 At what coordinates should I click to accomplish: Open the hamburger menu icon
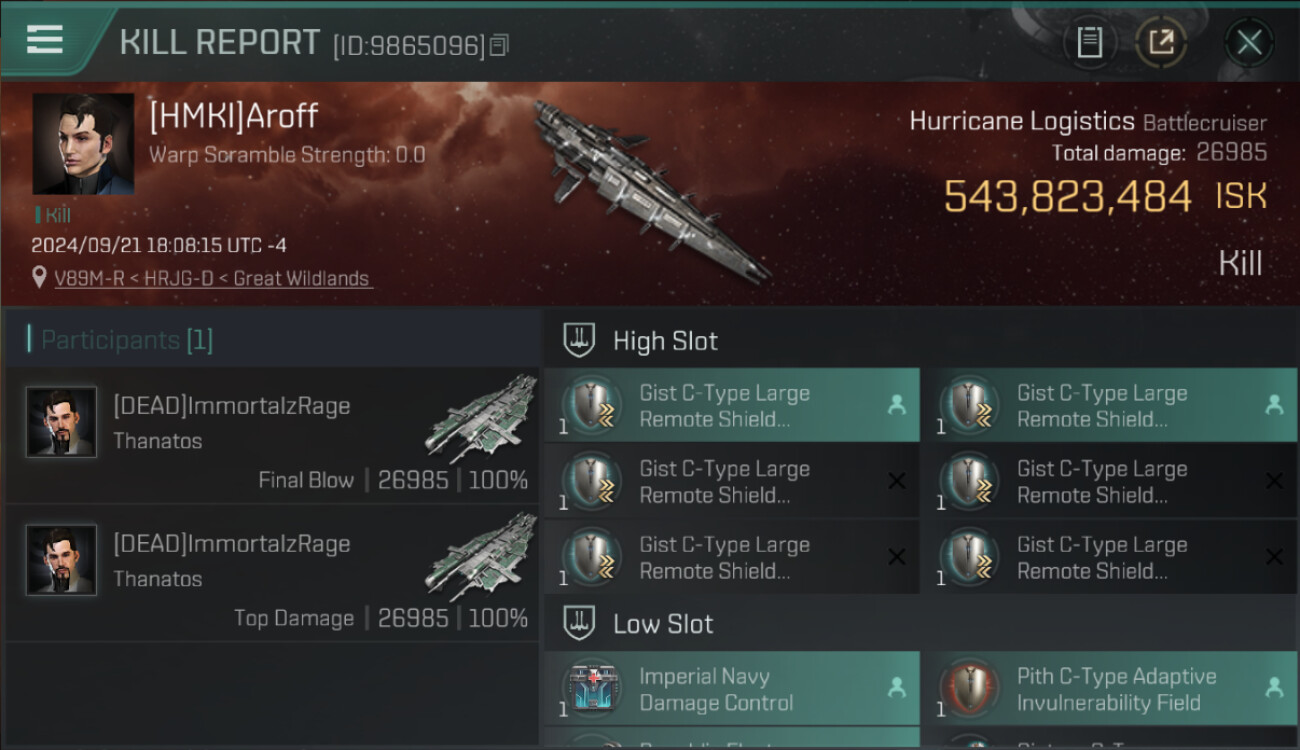click(45, 40)
